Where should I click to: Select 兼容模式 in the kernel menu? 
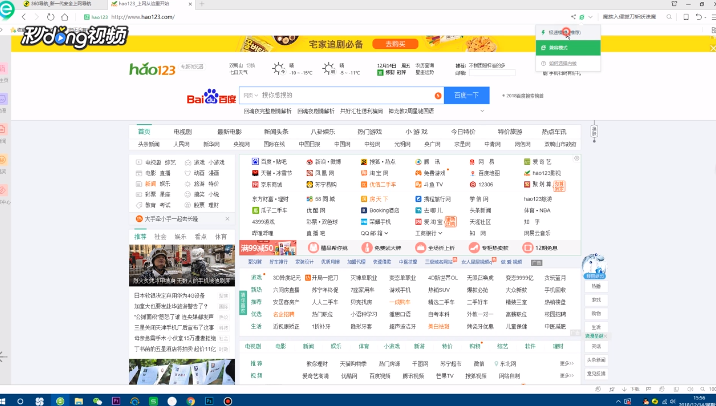[568, 47]
